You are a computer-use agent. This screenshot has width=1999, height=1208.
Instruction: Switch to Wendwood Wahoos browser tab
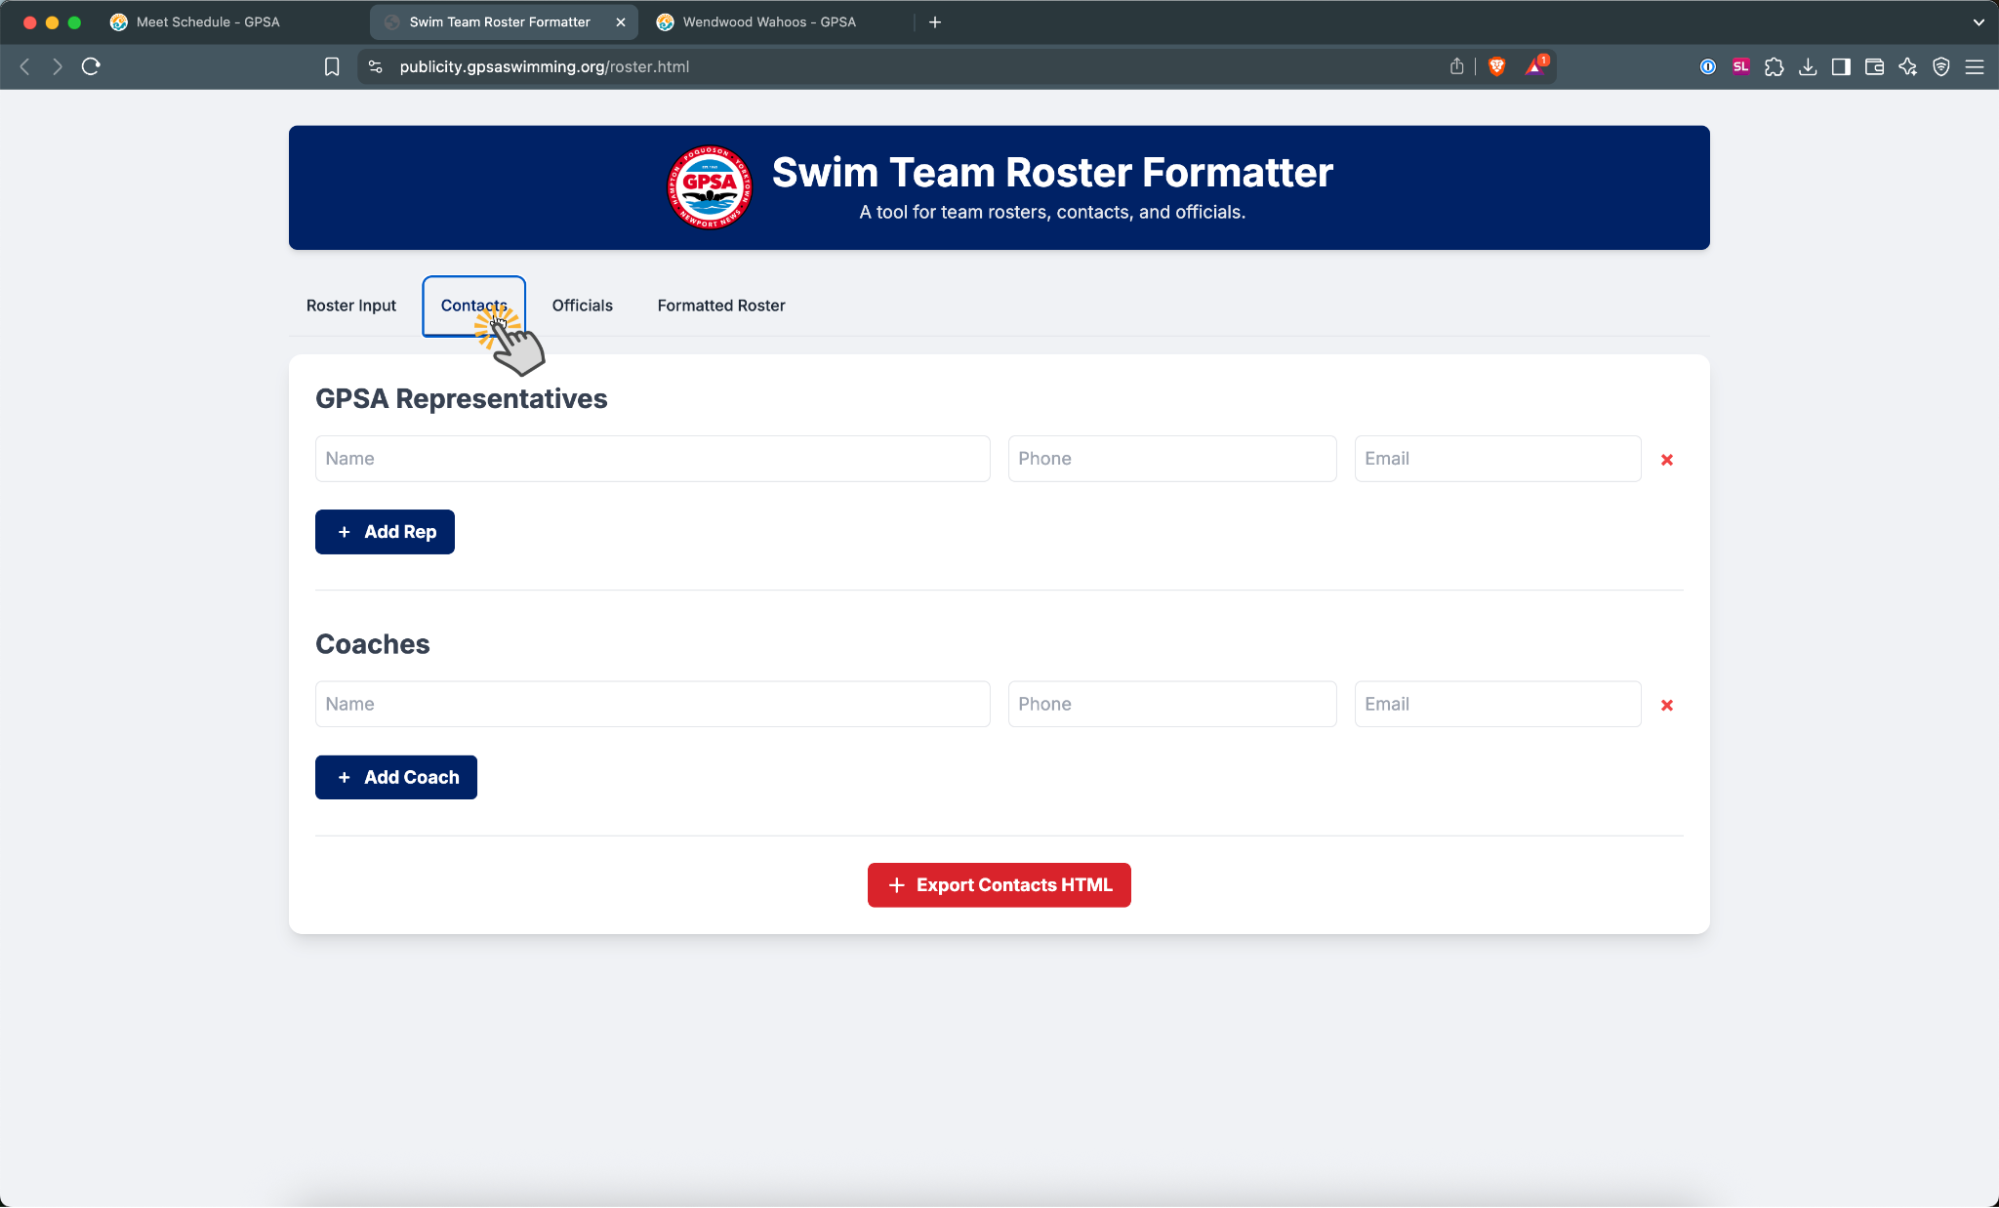[768, 22]
